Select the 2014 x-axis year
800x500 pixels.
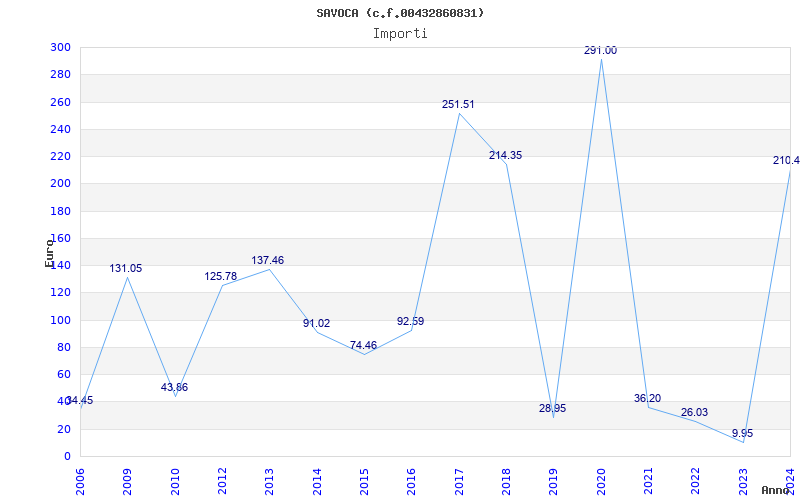coord(317,482)
